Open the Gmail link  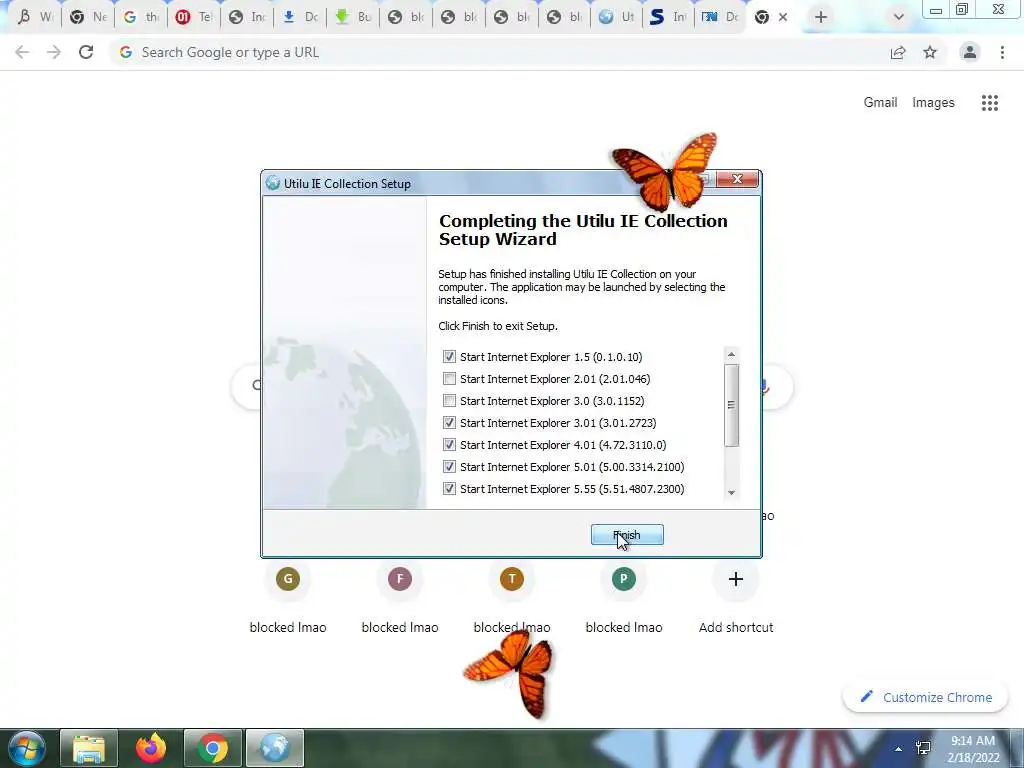(x=880, y=103)
